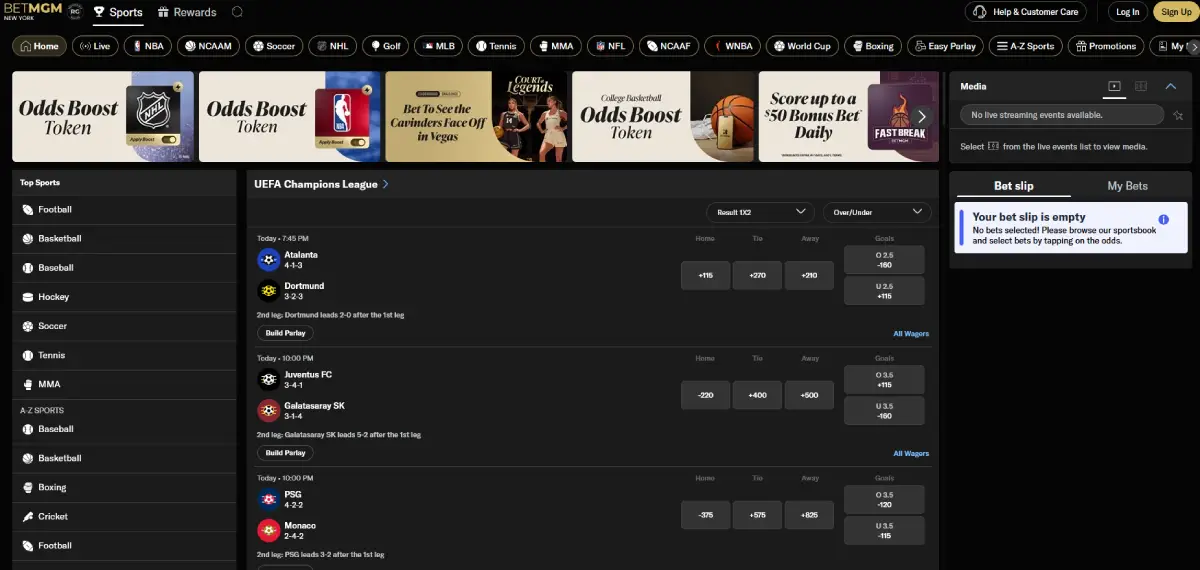This screenshot has width=1200, height=570.
Task: Click the Atalanta team logo
Action: [x=268, y=260]
